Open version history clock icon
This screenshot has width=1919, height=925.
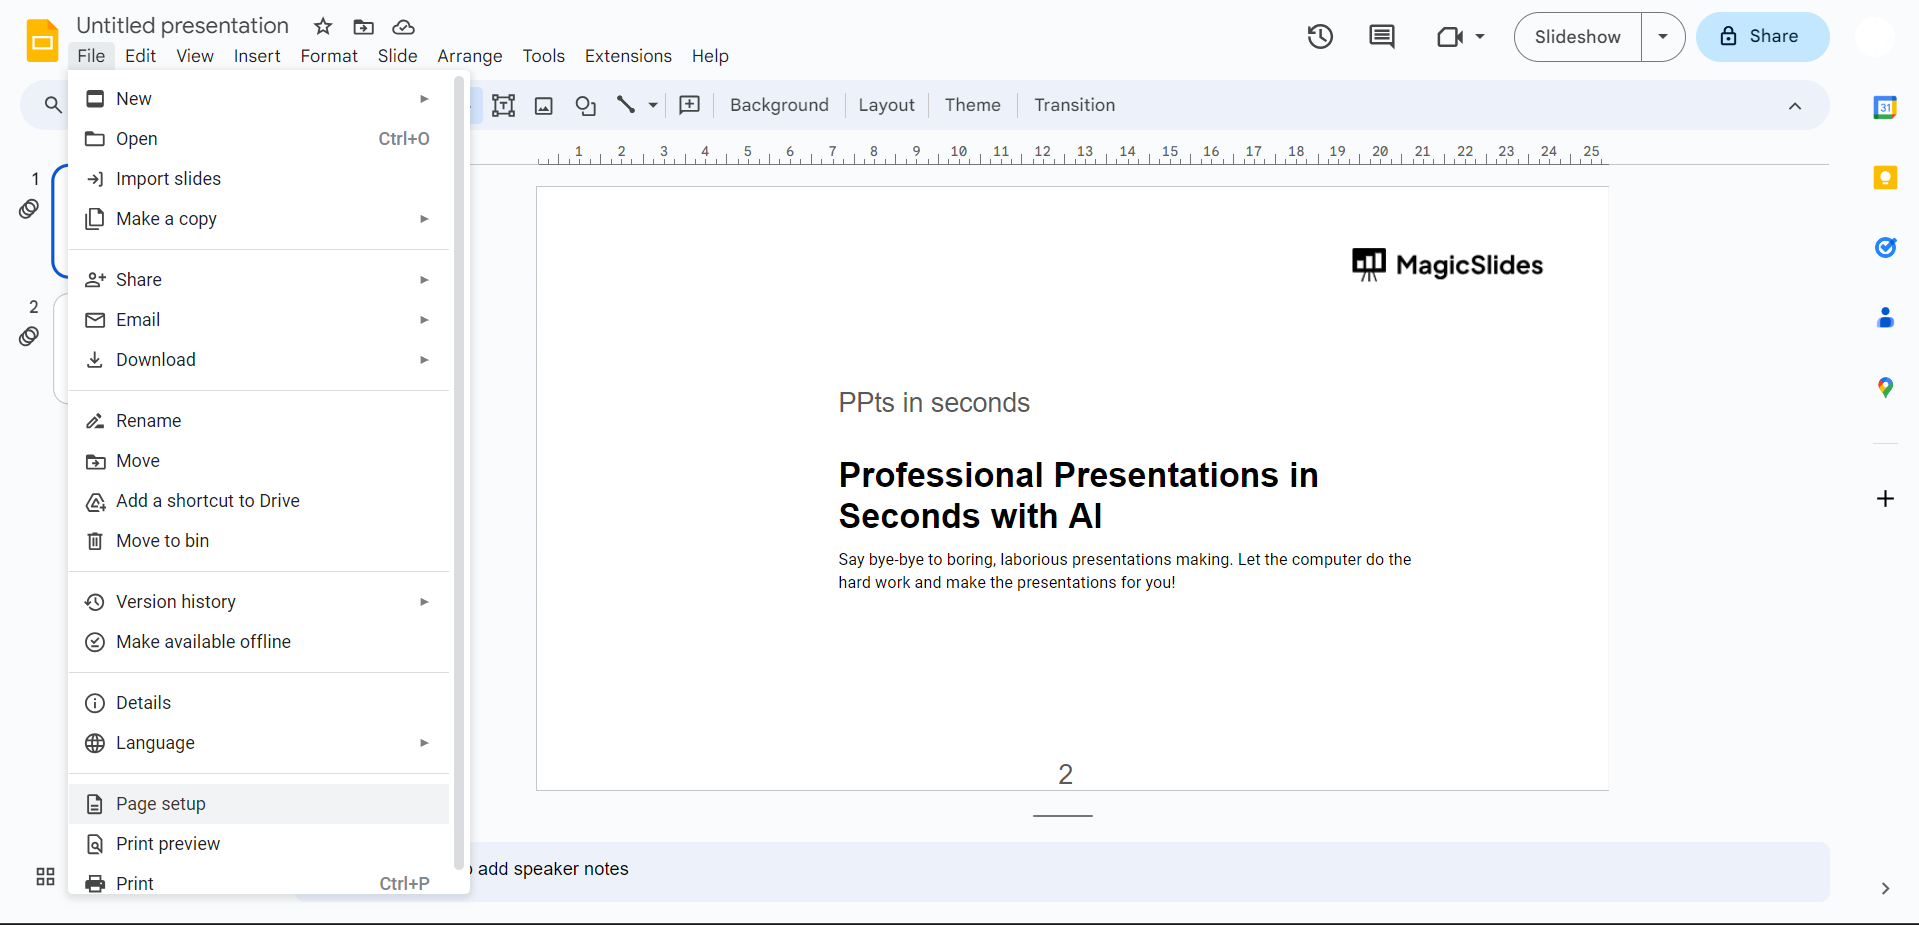pos(1320,37)
